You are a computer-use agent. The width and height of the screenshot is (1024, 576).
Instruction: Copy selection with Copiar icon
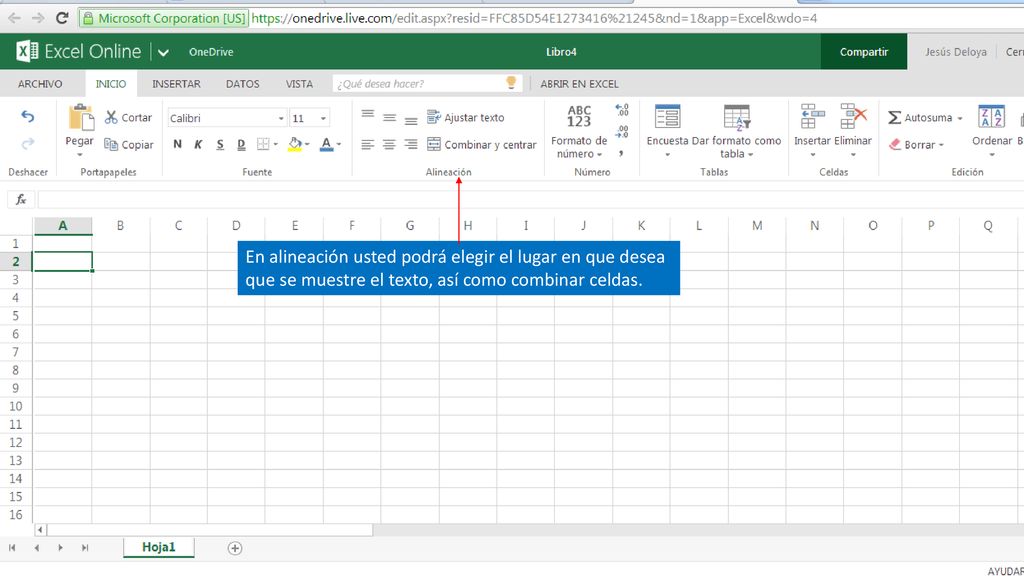129,144
